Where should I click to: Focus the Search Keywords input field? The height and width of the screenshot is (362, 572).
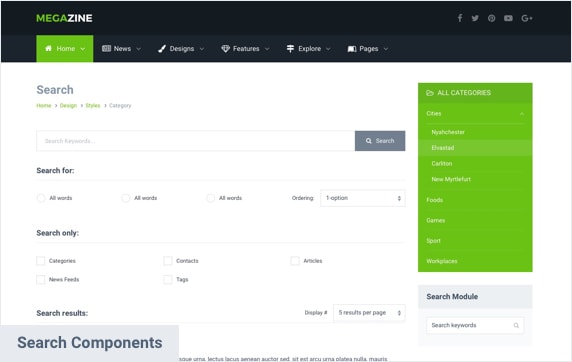(196, 141)
